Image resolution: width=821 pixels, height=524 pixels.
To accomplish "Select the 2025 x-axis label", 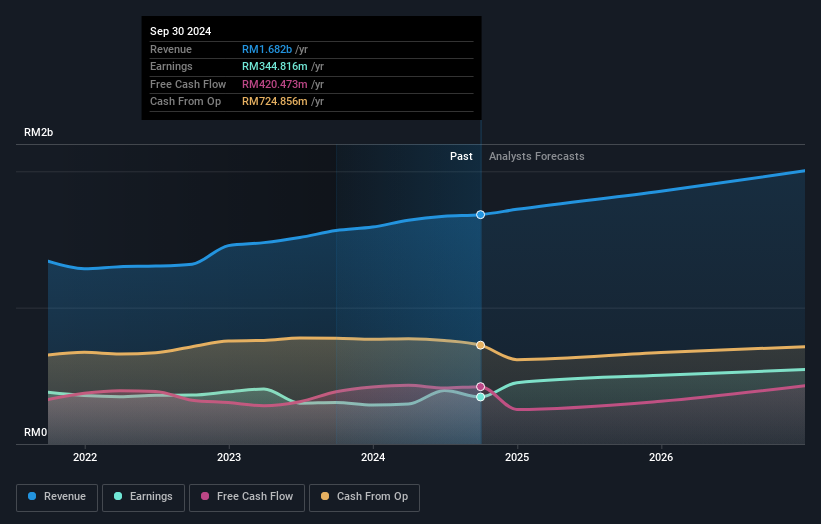I will 517,457.
